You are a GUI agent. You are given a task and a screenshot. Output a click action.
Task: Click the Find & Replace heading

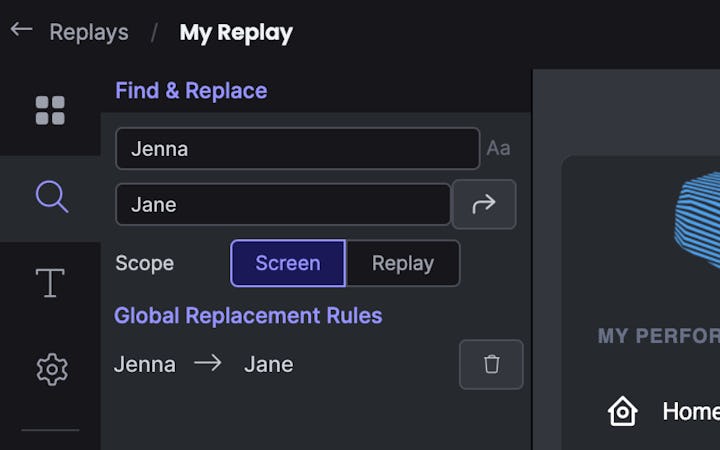191,91
